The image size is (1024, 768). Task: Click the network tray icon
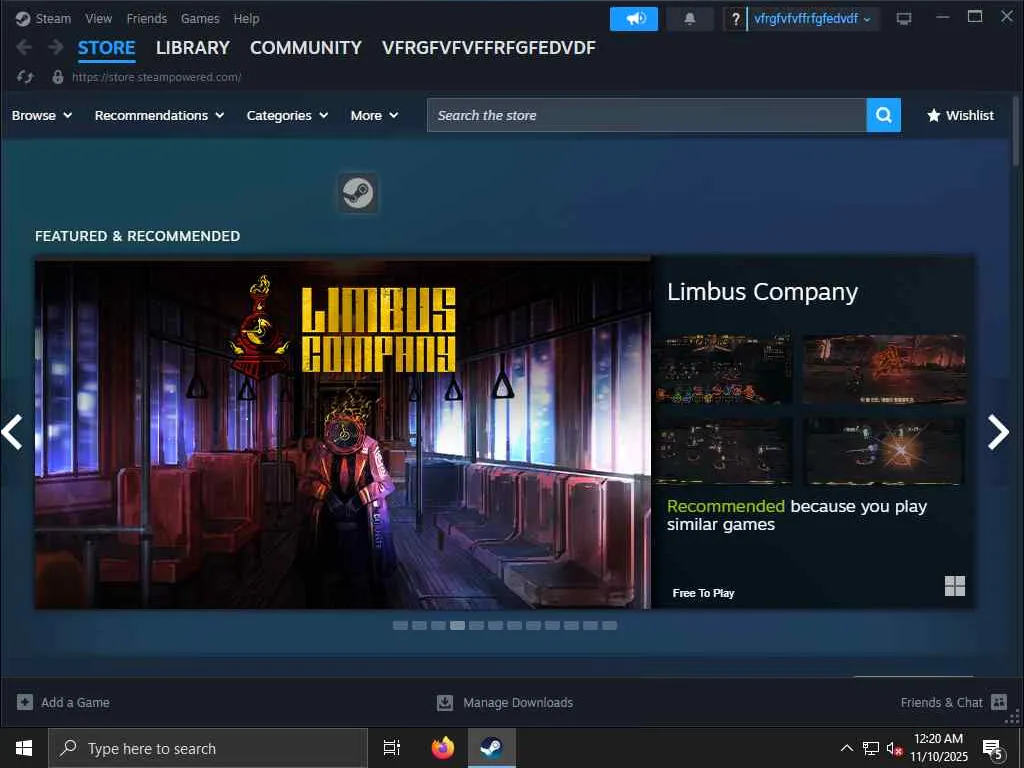pos(871,748)
